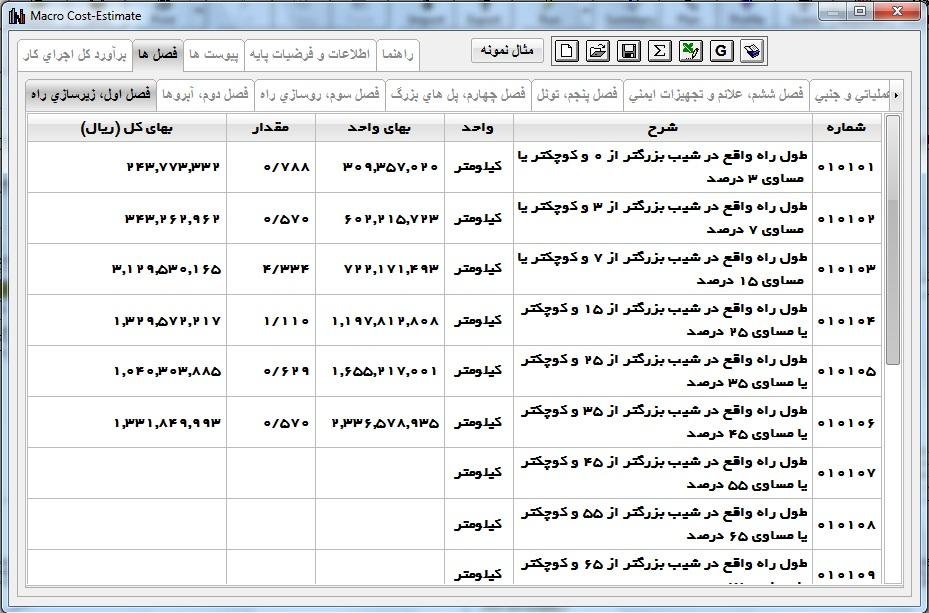The image size is (929, 613).
Task: Open the پیوست ها tab
Action: click(x=214, y=54)
